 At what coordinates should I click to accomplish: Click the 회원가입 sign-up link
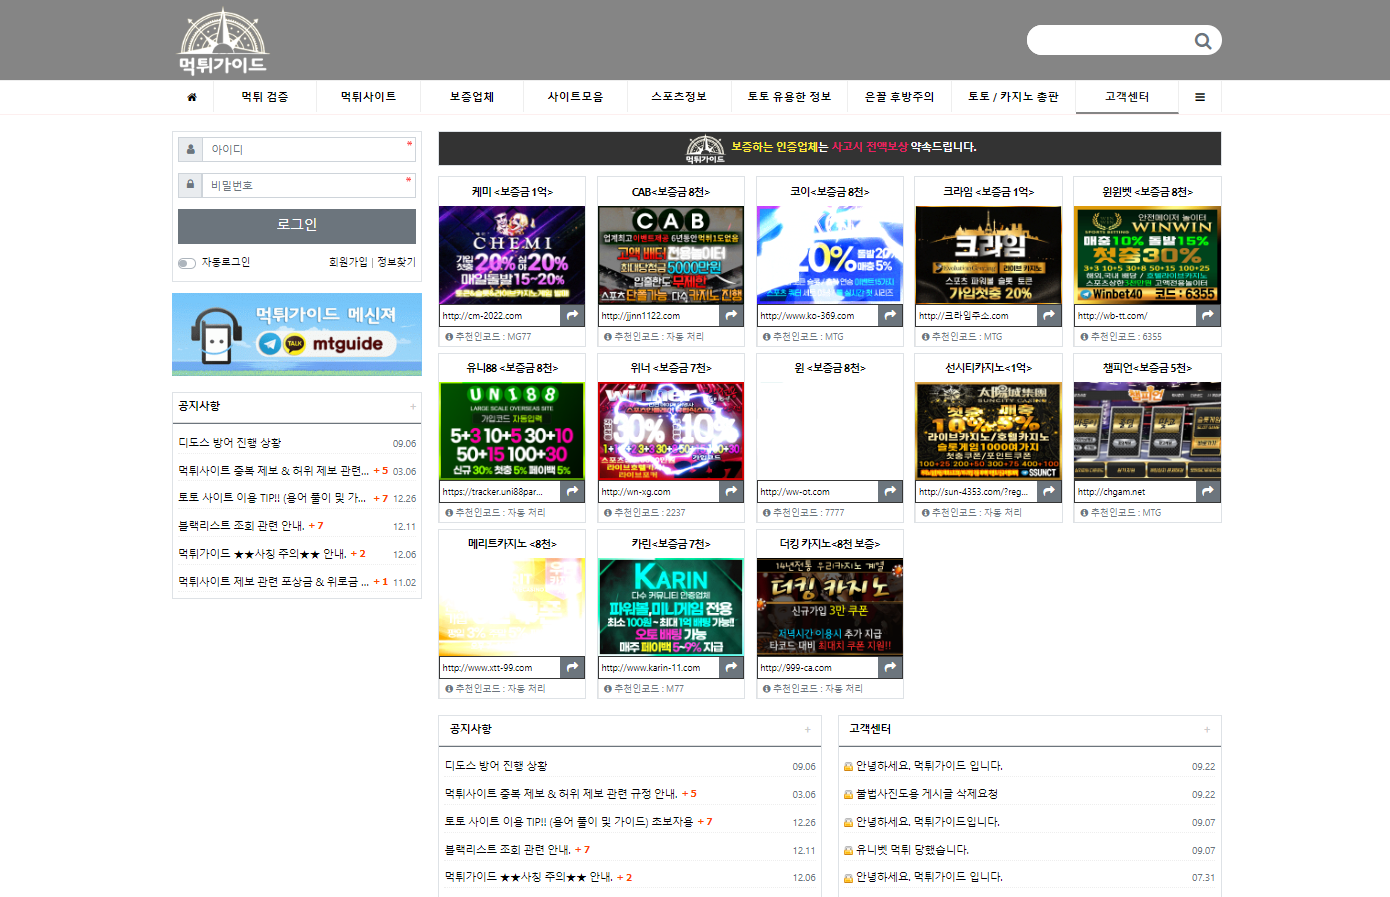point(347,262)
